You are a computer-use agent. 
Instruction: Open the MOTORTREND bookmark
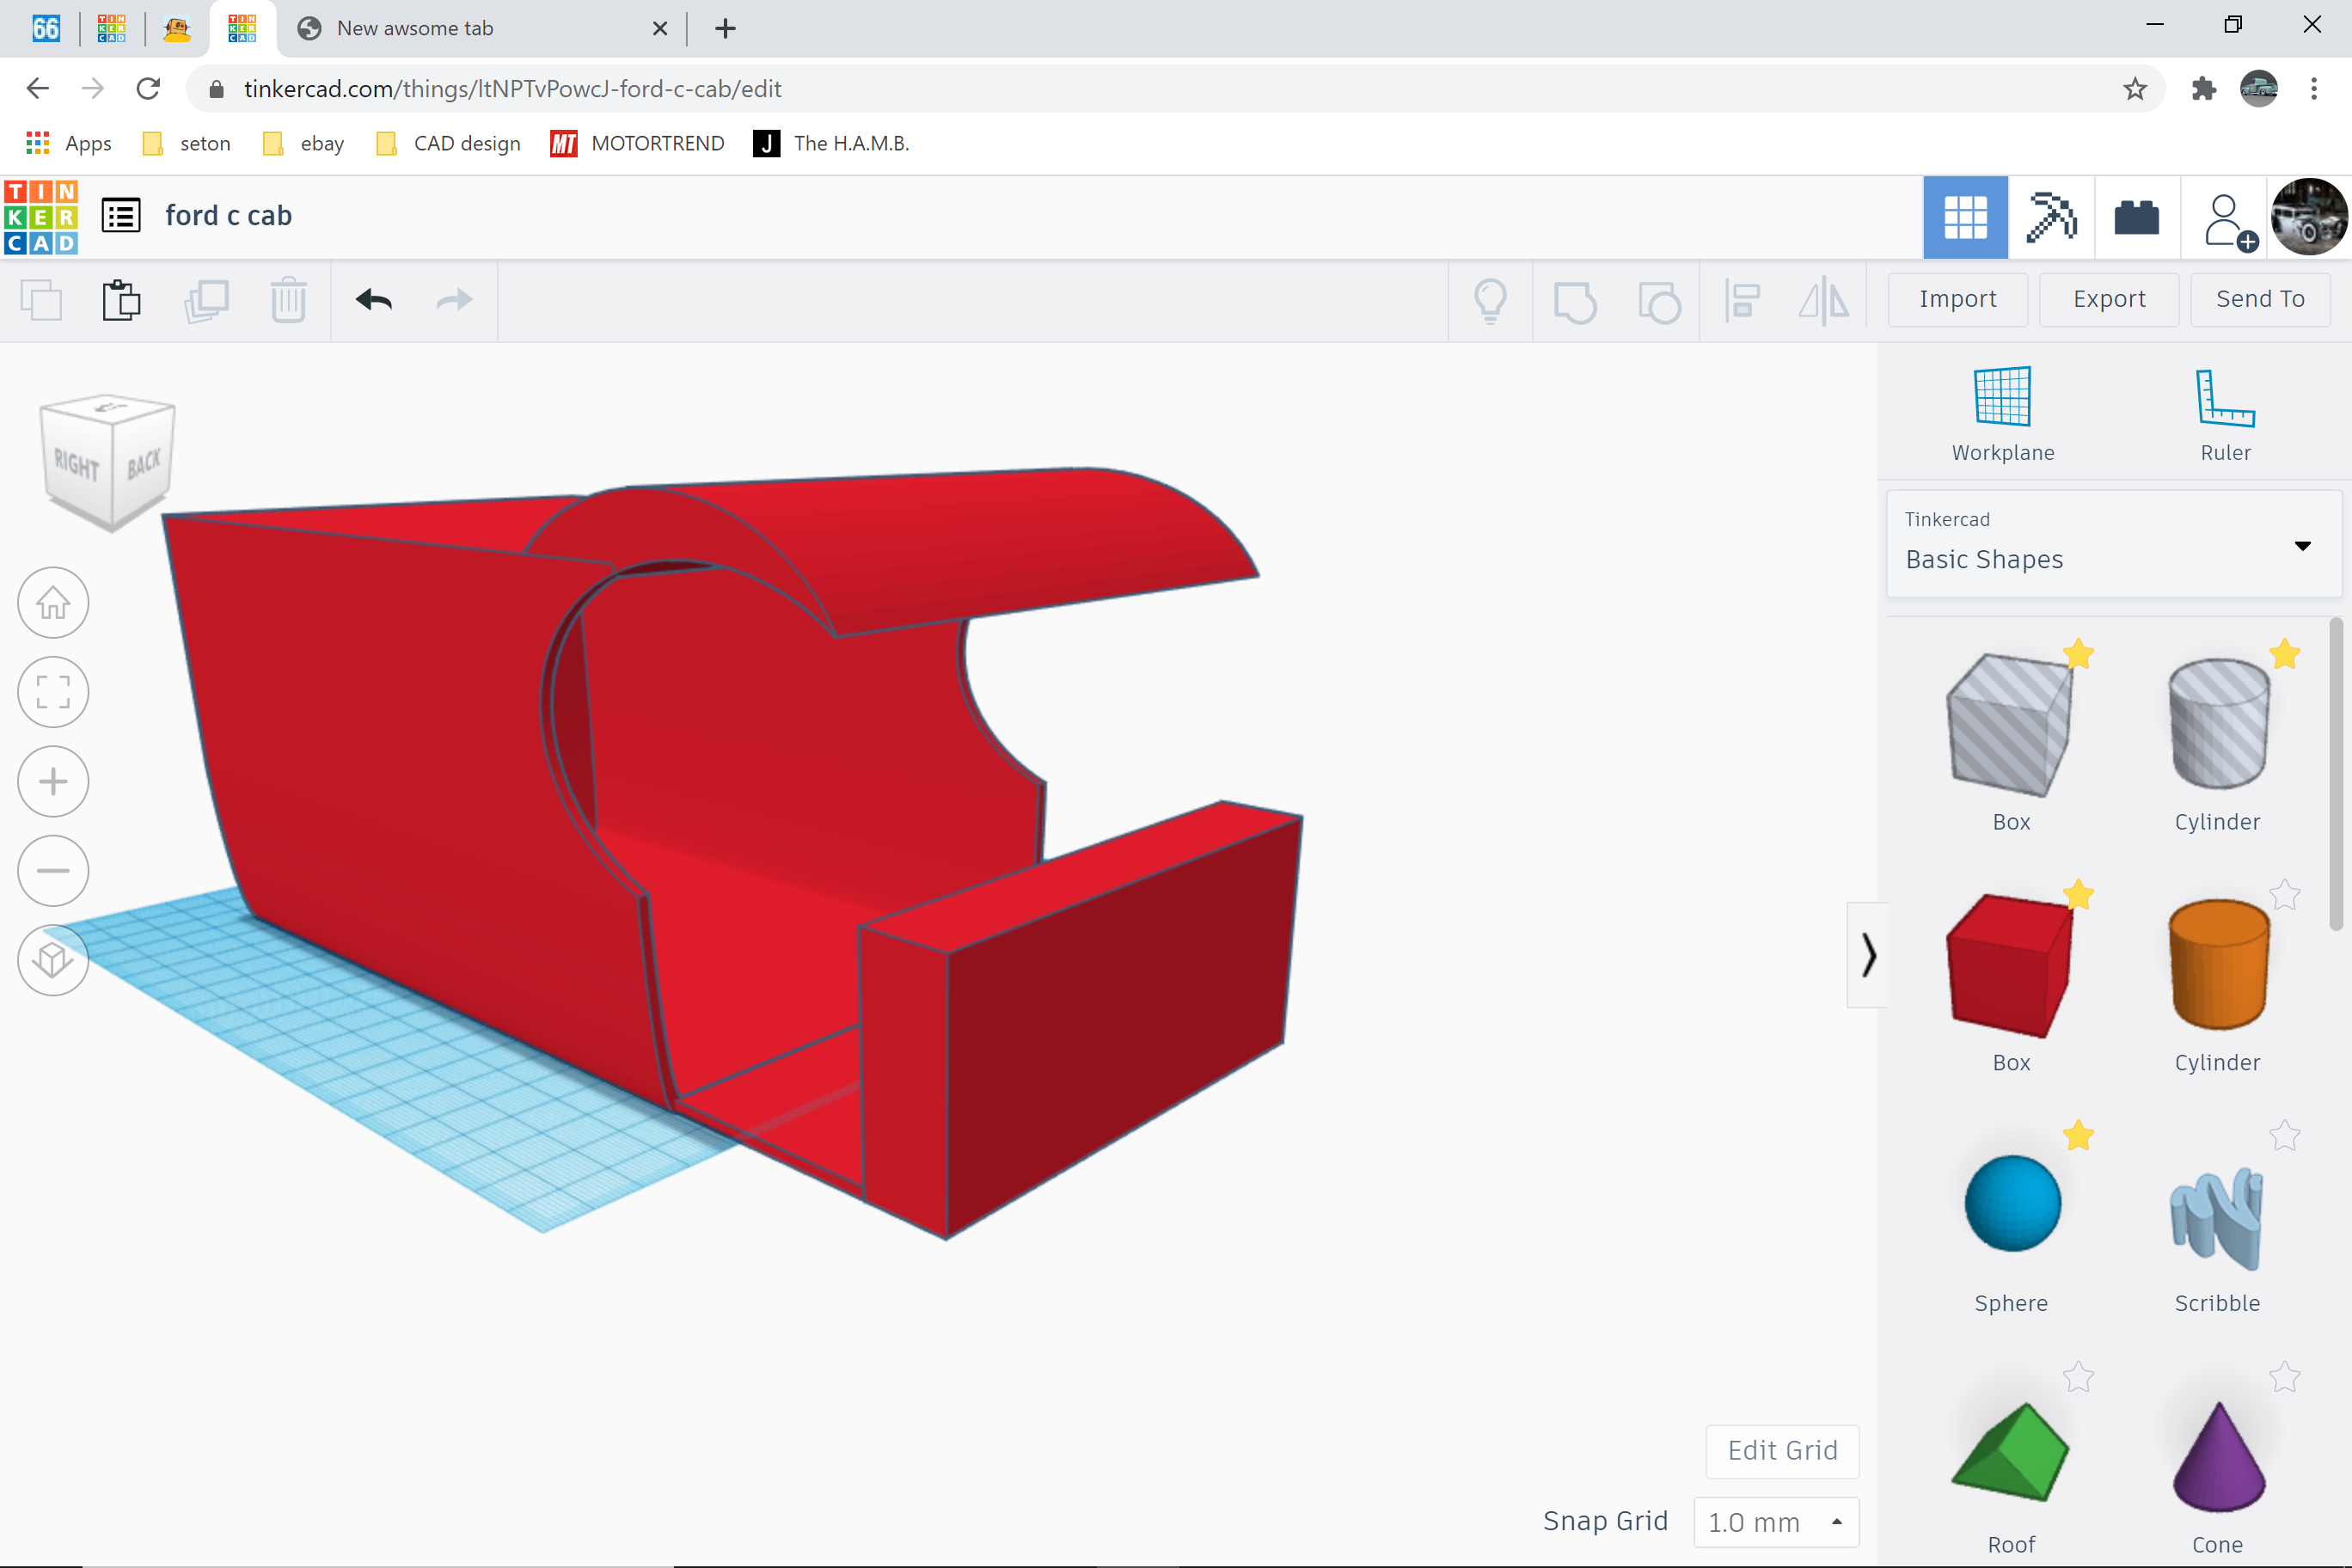coord(637,143)
